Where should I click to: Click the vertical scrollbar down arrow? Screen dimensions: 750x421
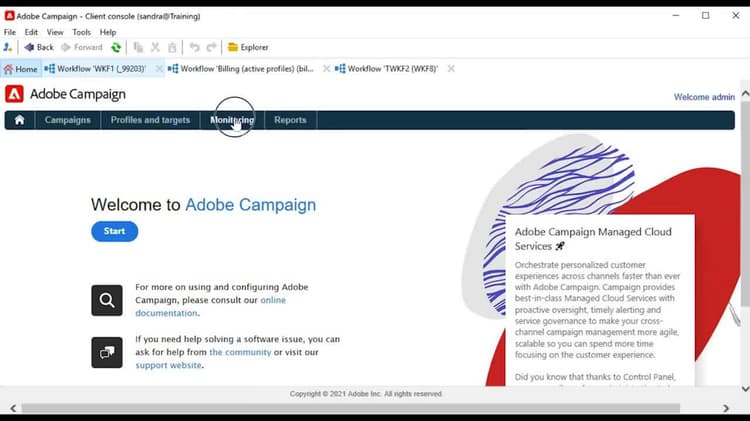745,388
